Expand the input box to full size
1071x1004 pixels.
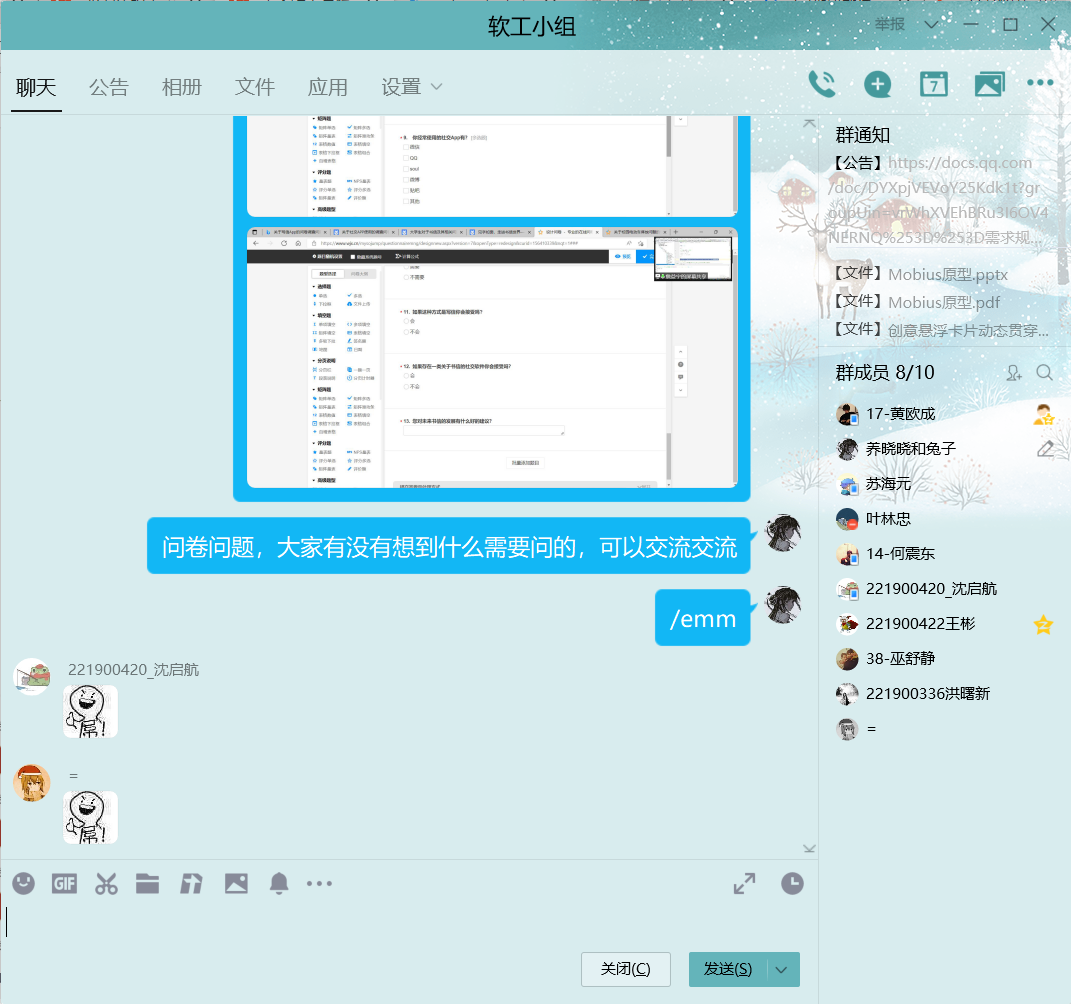pyautogui.click(x=745, y=884)
